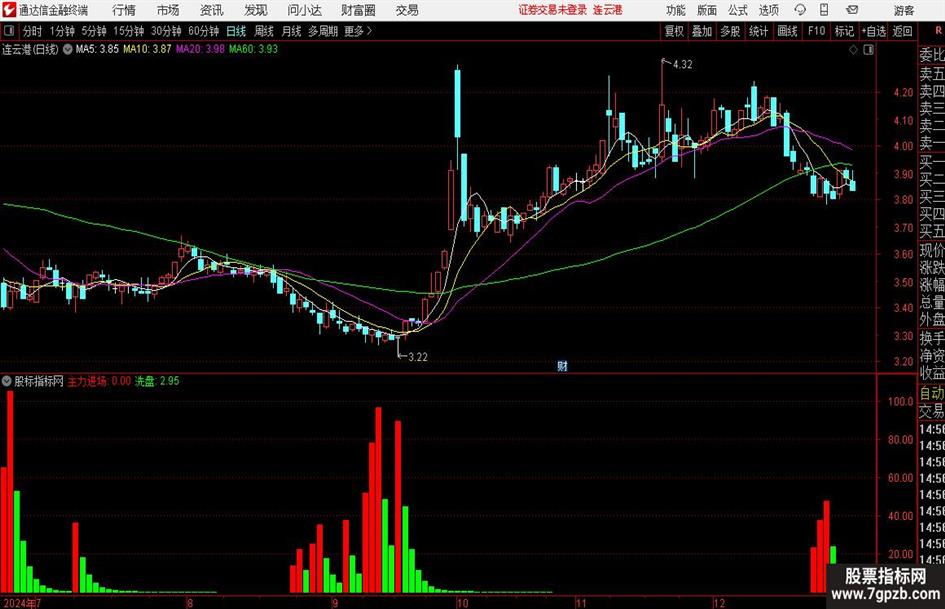Open the 发现 menu
945x609 pixels.
[x=256, y=10]
